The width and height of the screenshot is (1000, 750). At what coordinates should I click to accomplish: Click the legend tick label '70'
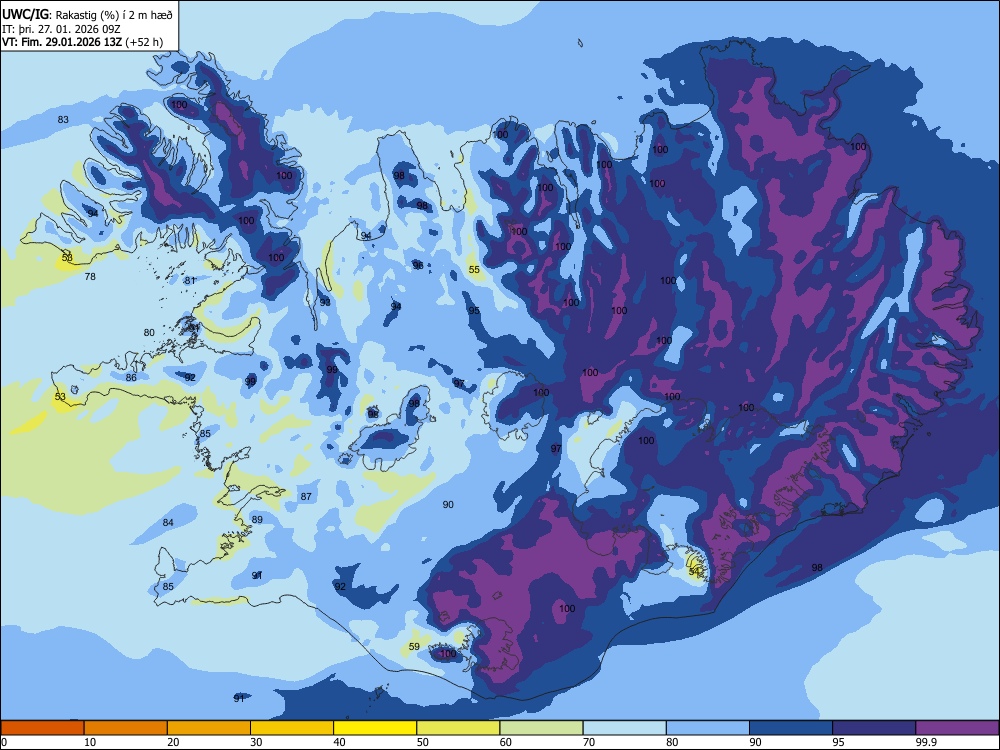589,742
